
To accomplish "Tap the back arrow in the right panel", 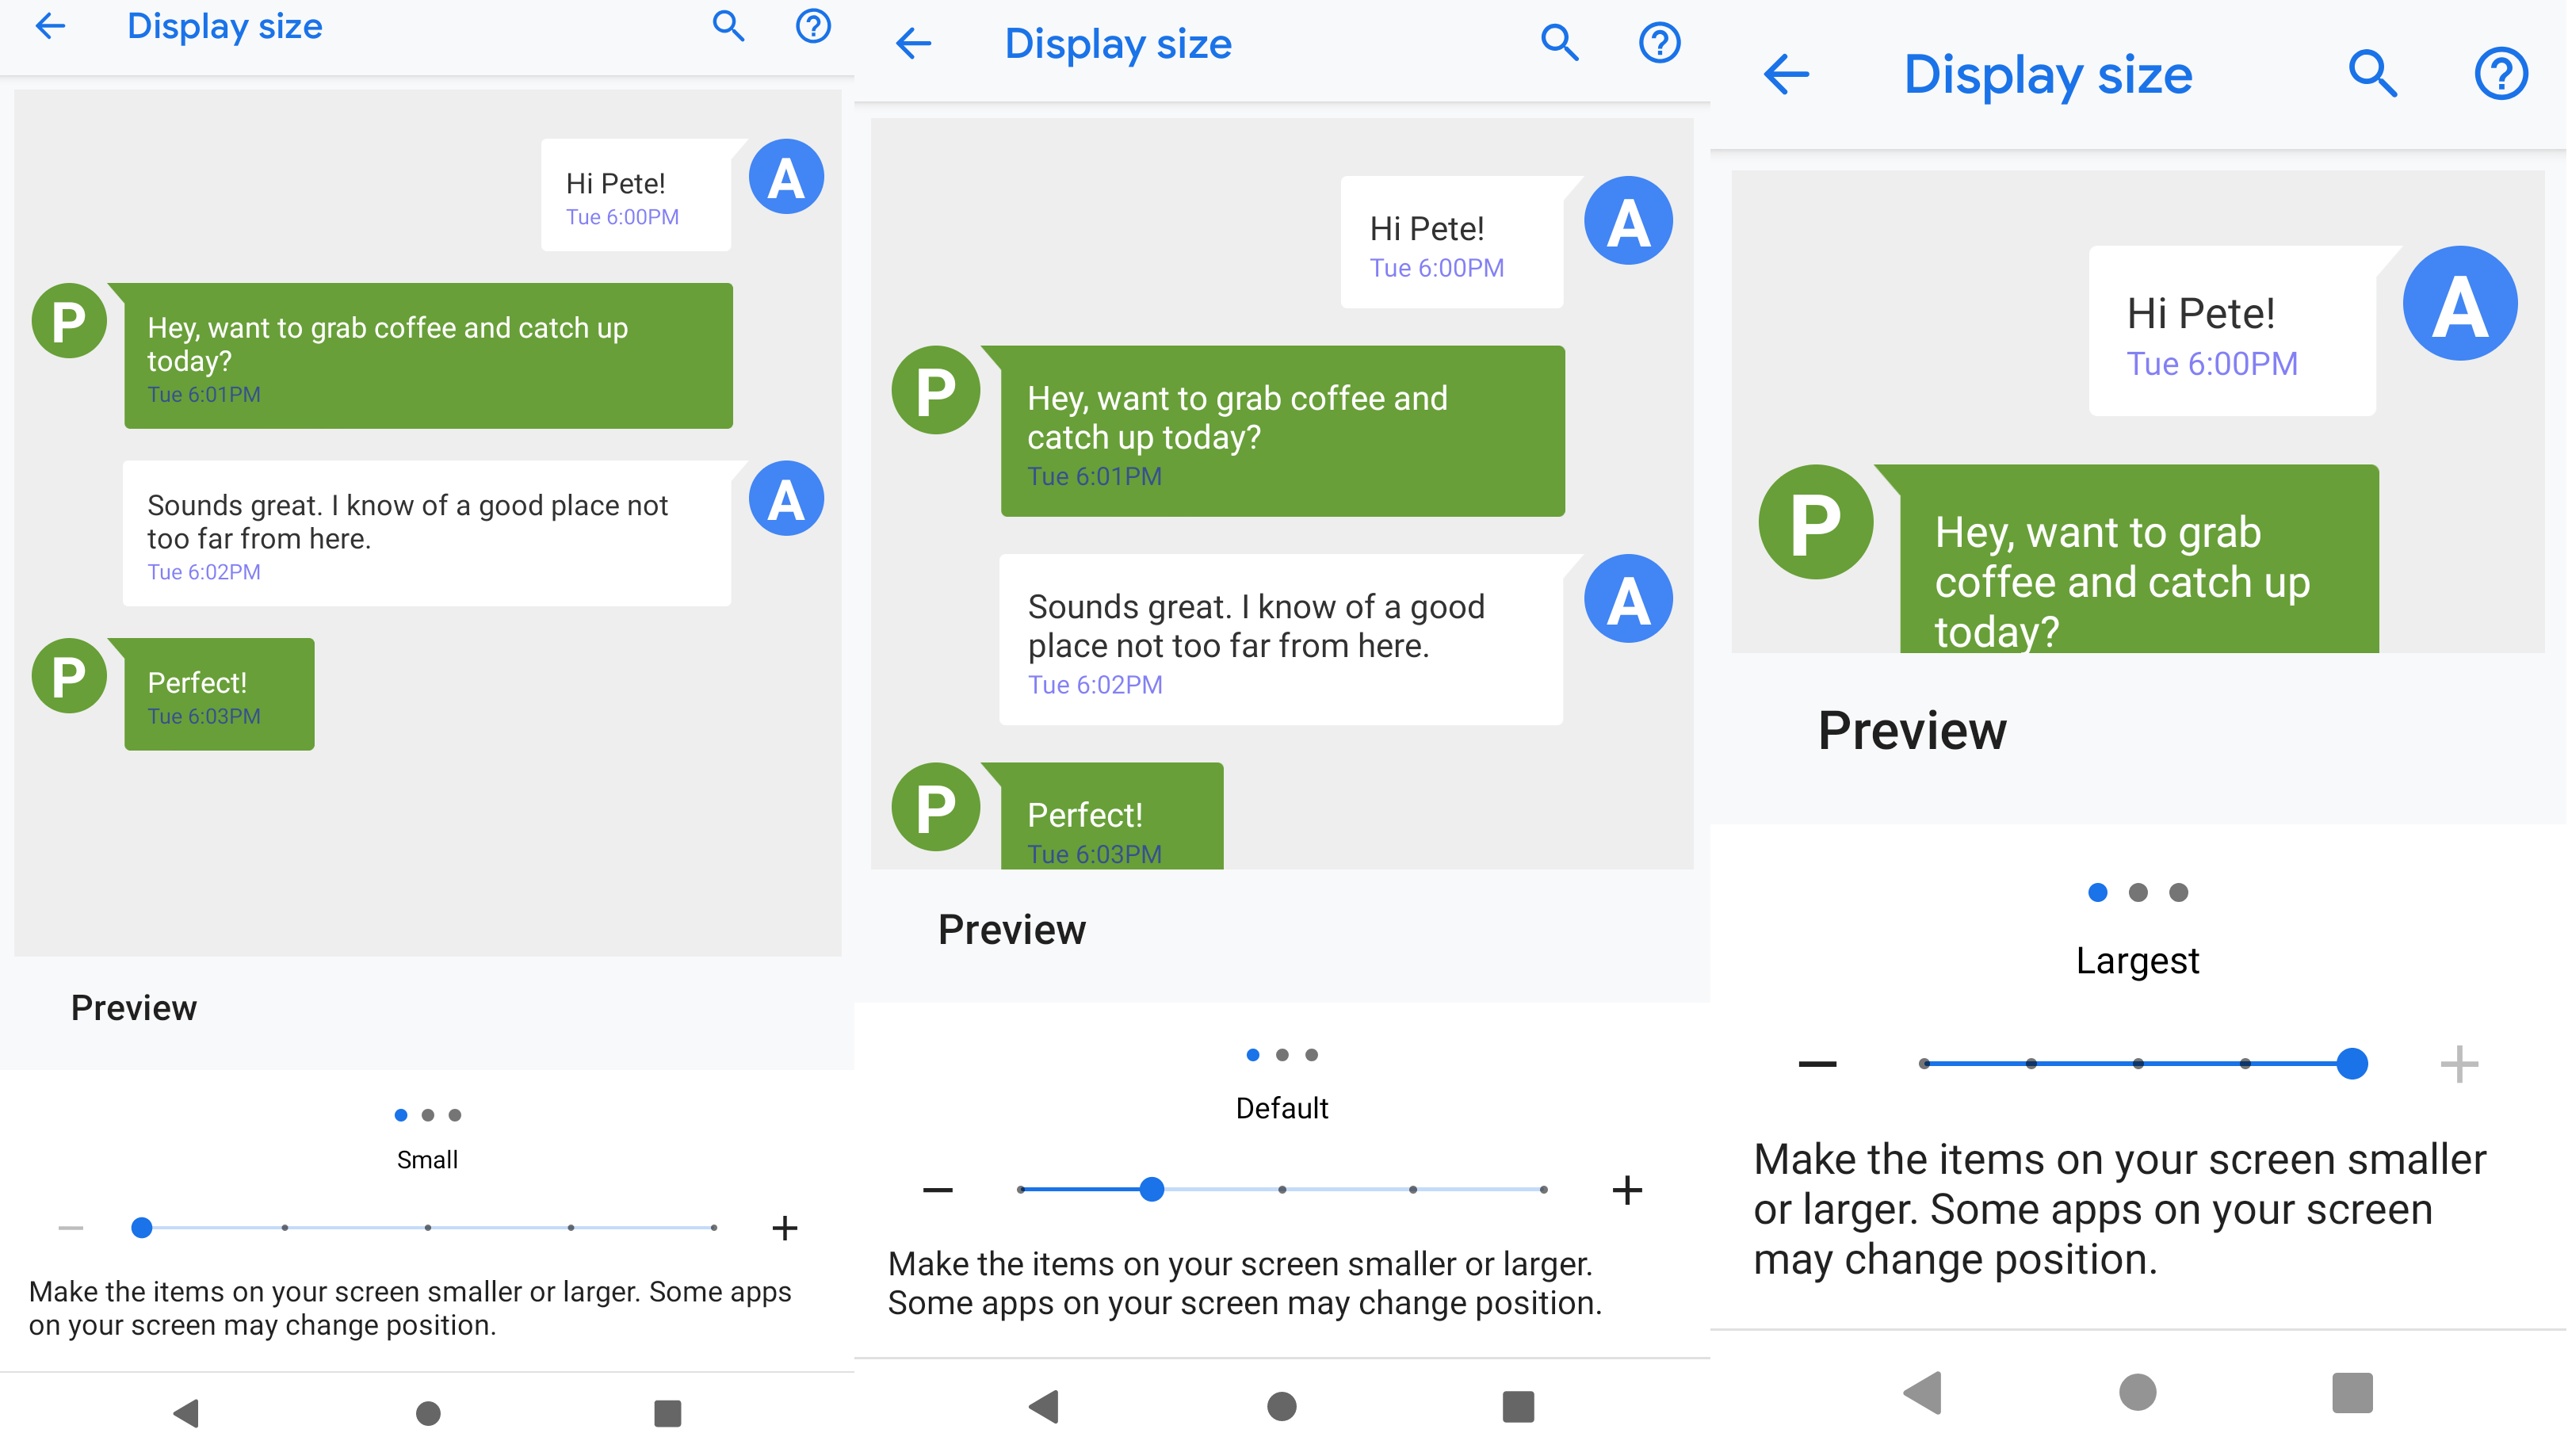I will pyautogui.click(x=1786, y=73).
